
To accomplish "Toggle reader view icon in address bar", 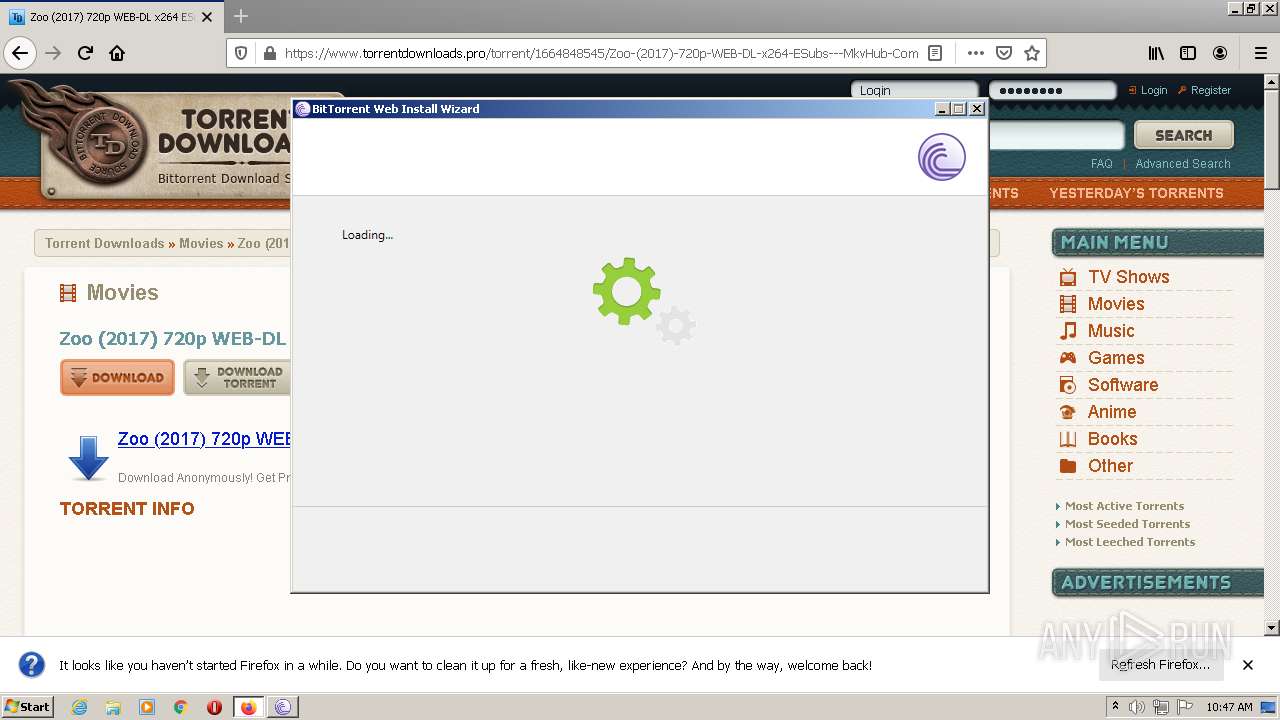I will tap(935, 53).
